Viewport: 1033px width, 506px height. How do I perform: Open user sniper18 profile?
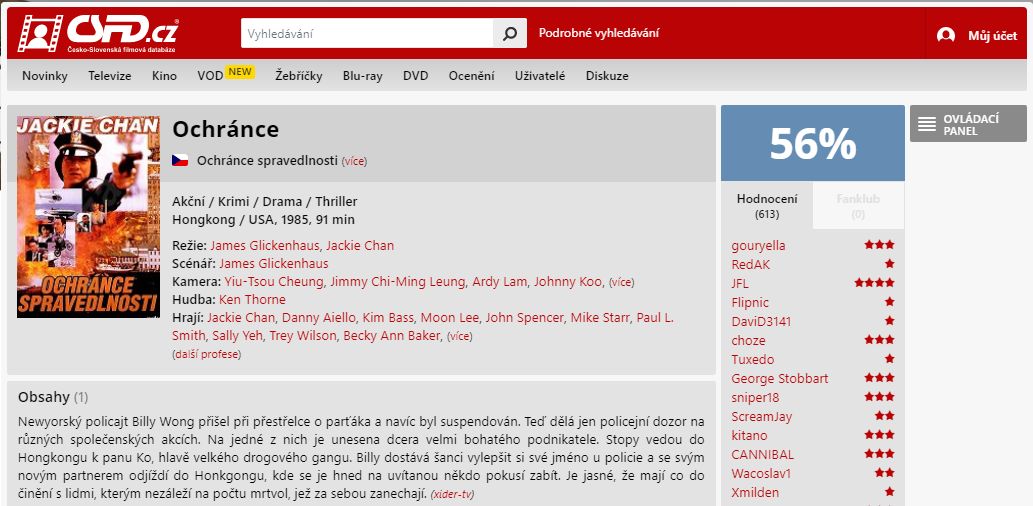[755, 398]
